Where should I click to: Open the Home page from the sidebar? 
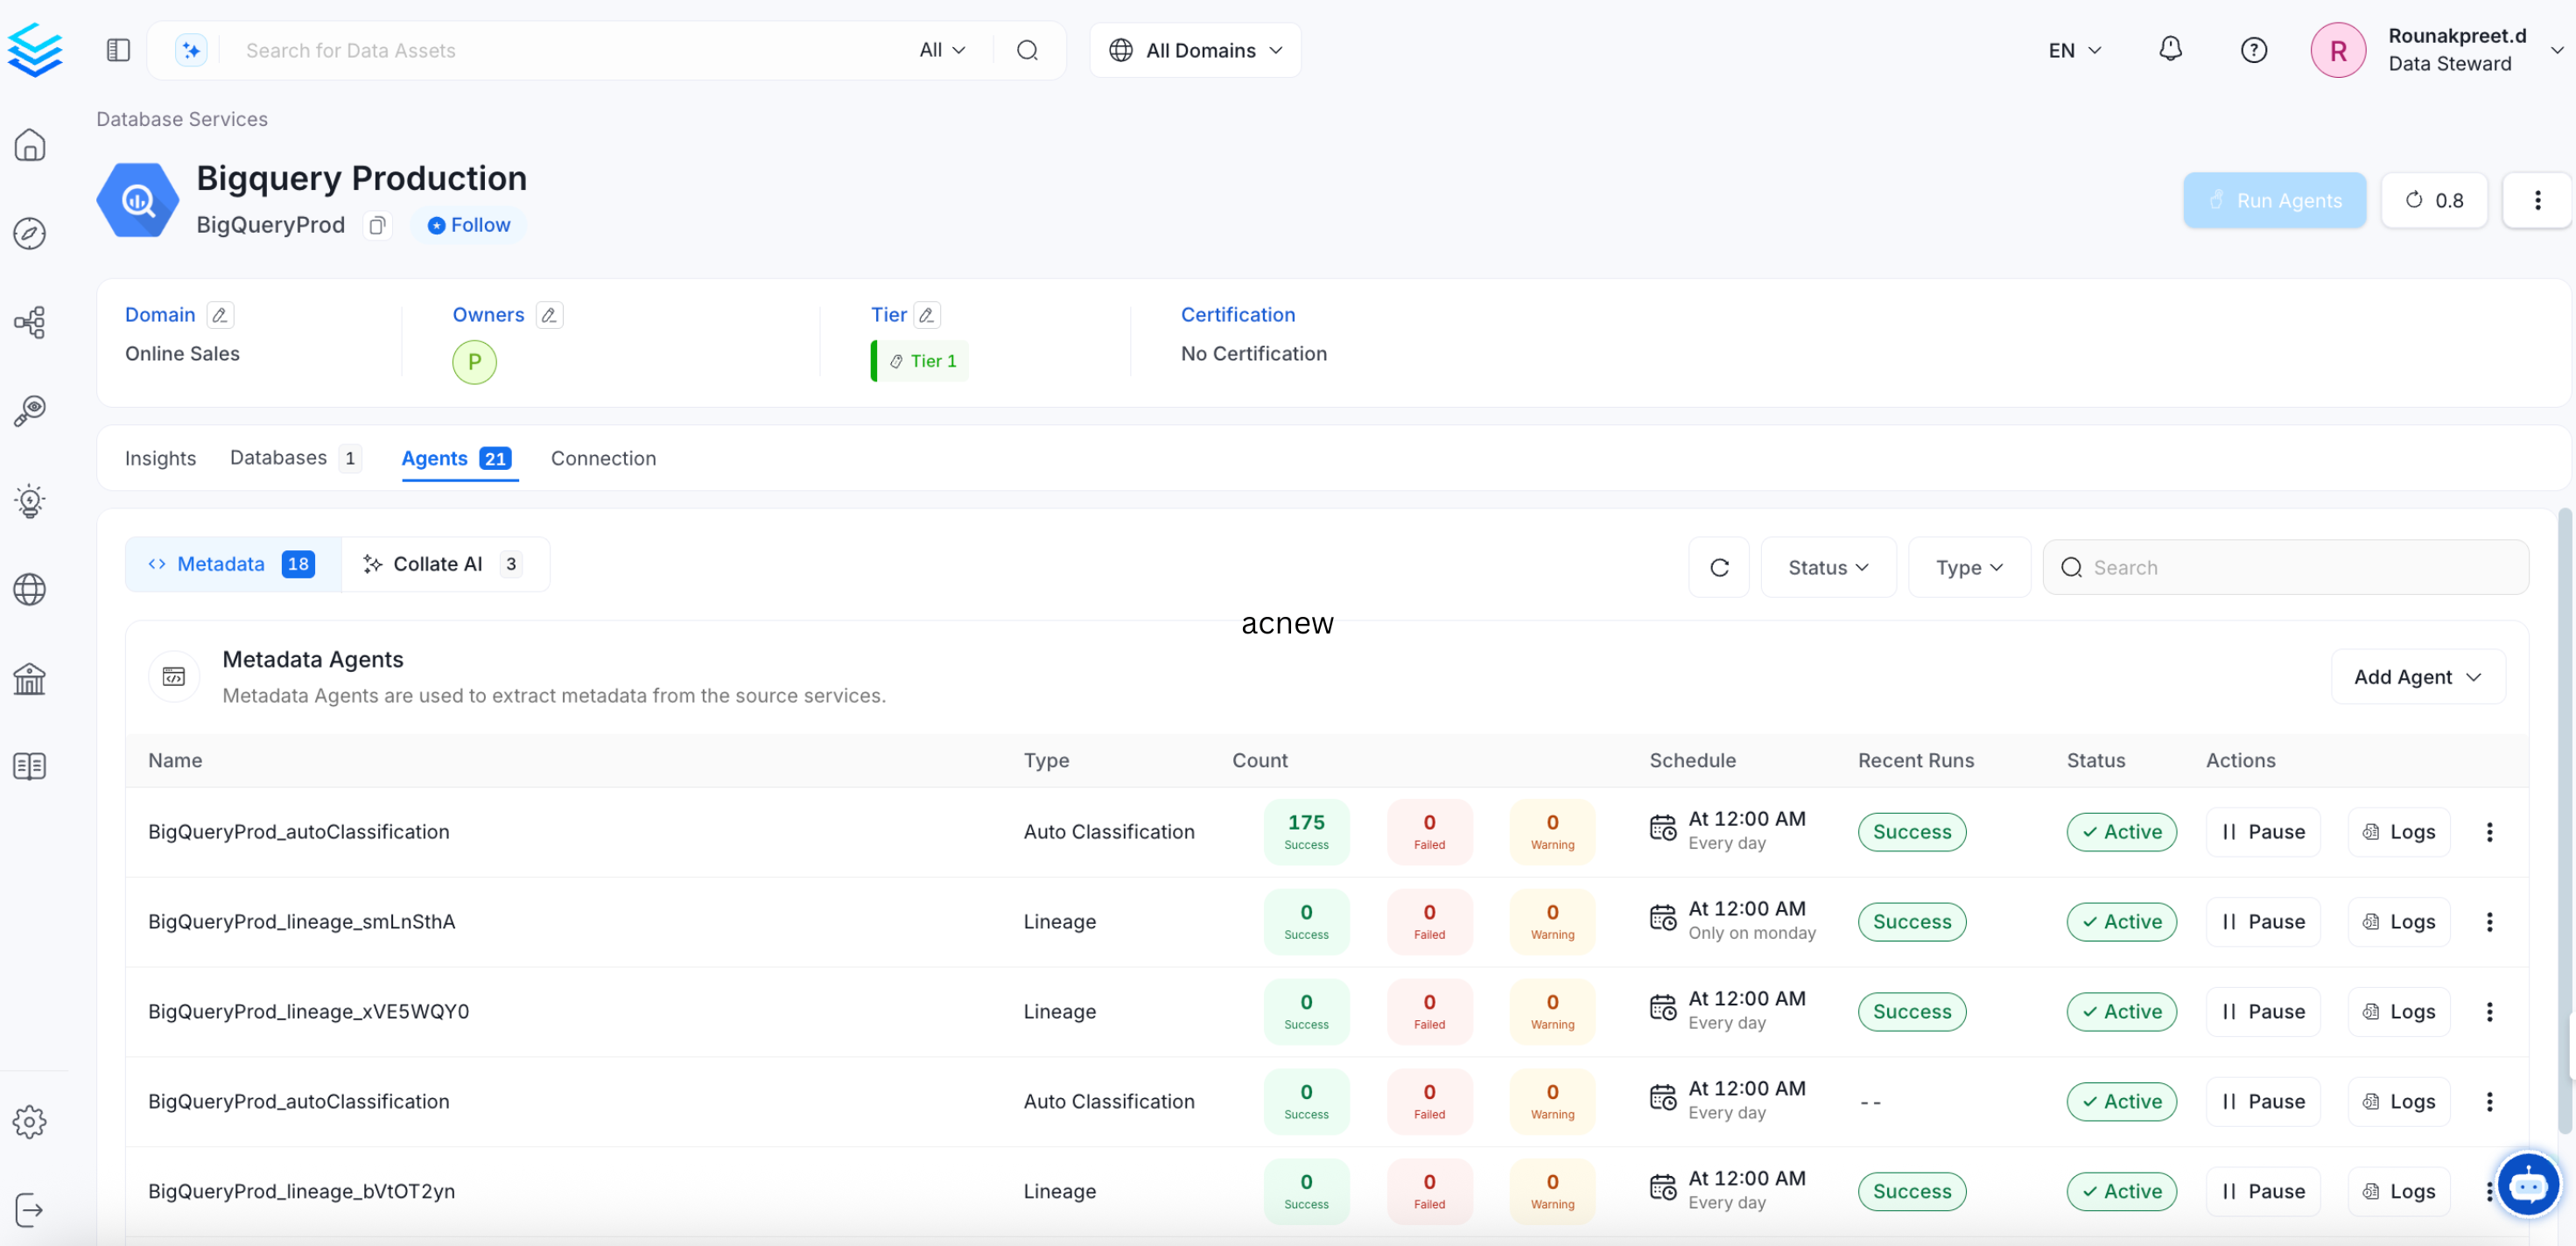tap(30, 145)
